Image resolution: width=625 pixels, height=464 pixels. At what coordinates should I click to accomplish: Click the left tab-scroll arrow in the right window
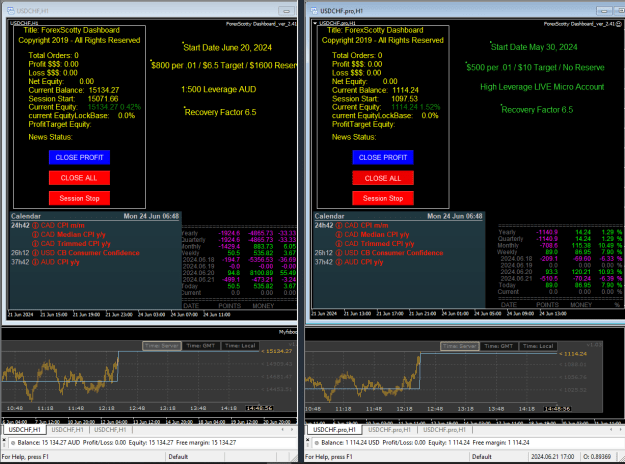click(x=611, y=430)
